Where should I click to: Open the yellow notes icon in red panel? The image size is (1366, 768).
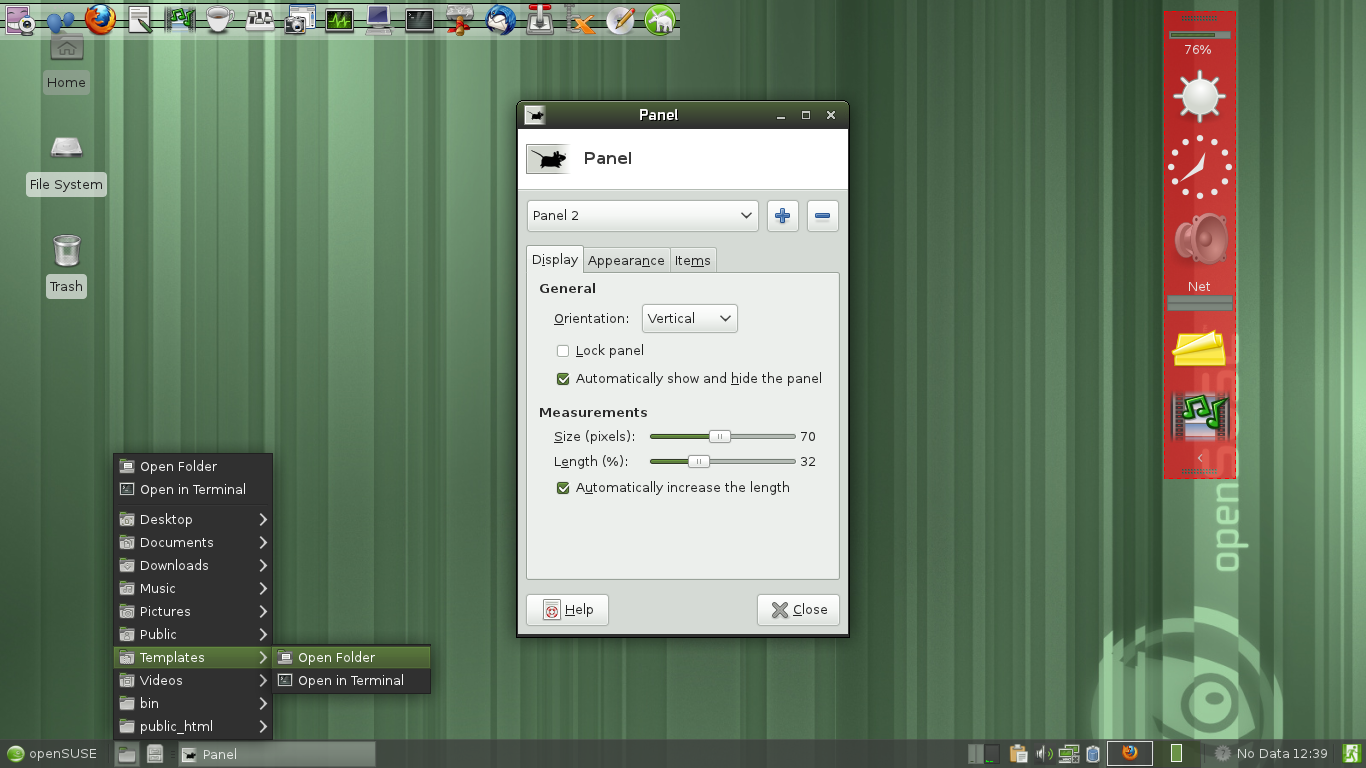point(1199,349)
